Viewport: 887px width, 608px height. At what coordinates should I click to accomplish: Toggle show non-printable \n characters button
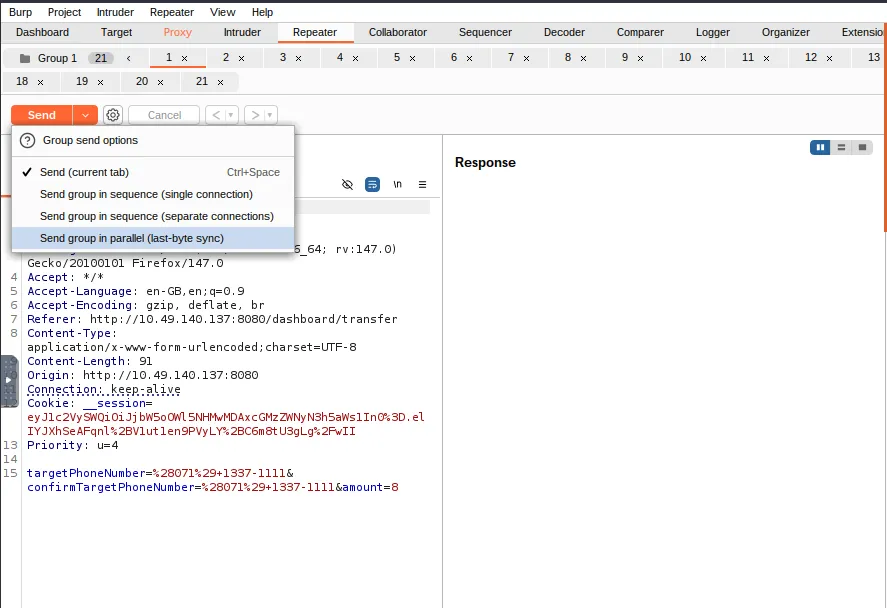point(397,185)
